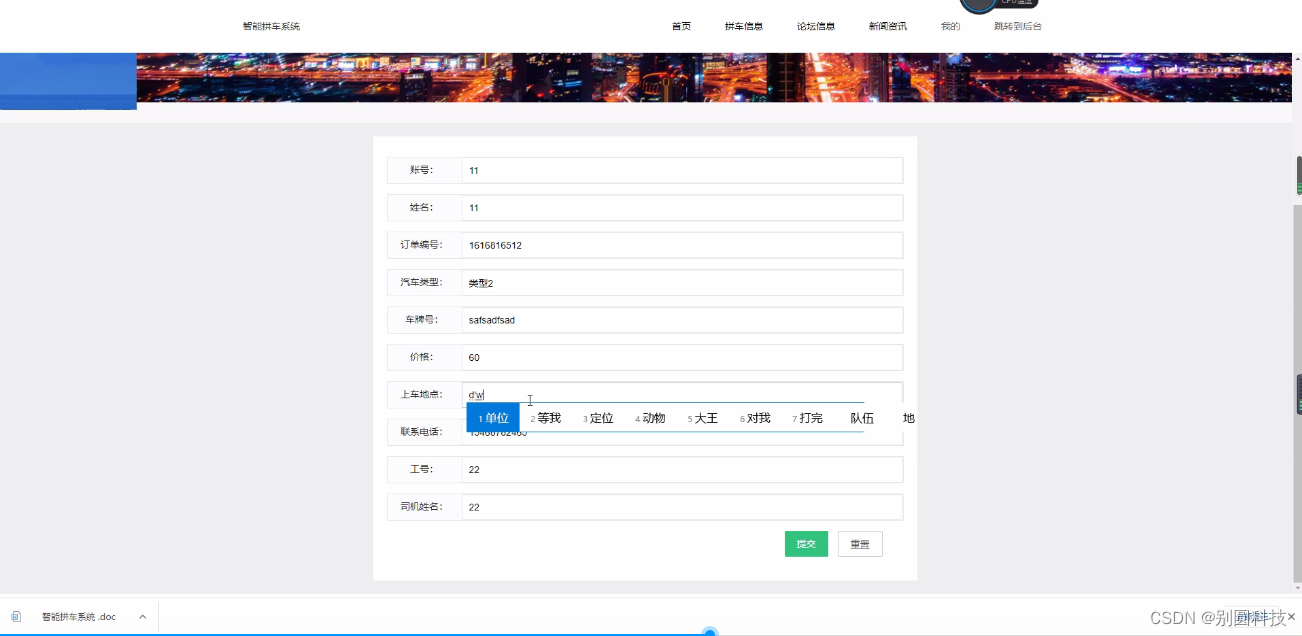Click the 重置 button
Image resolution: width=1302 pixels, height=636 pixels.
point(860,544)
